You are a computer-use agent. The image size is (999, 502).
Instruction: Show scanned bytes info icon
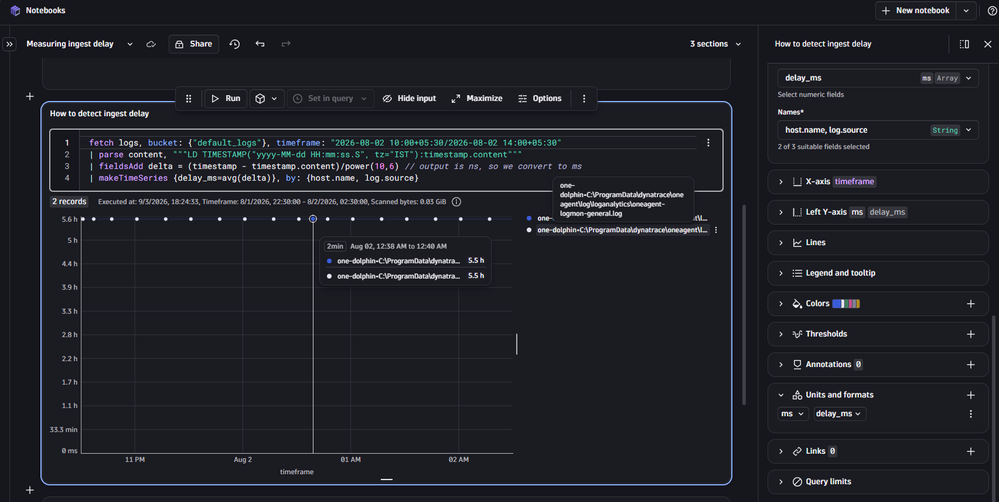456,202
